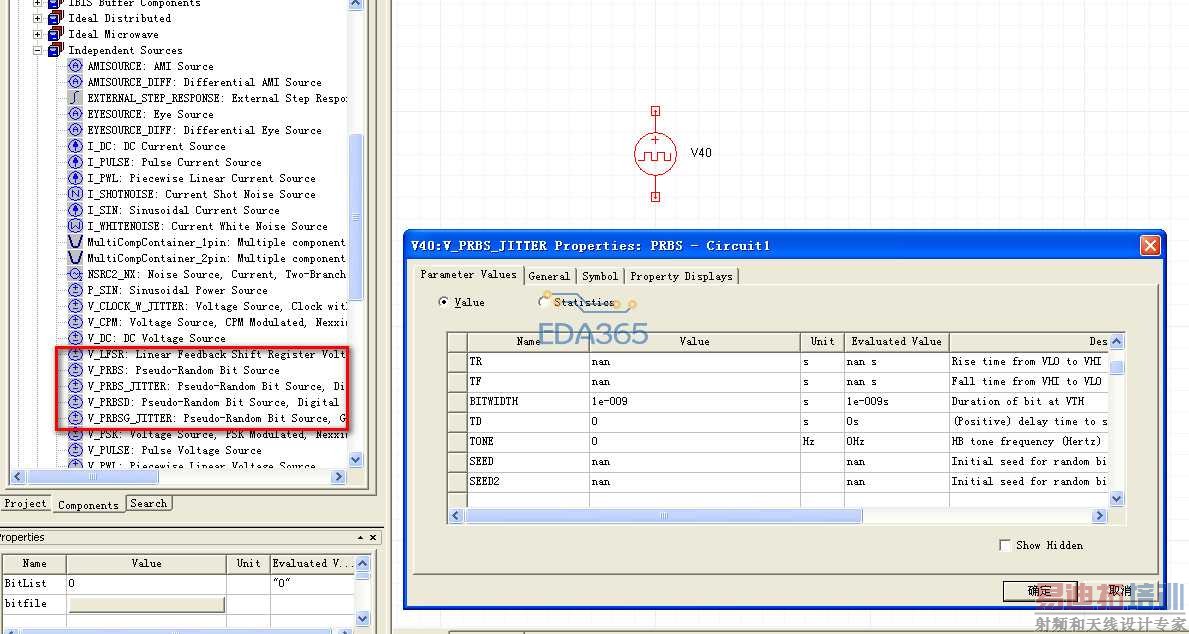
Task: Expand the Ideal Distributed tree node
Action: click(38, 18)
